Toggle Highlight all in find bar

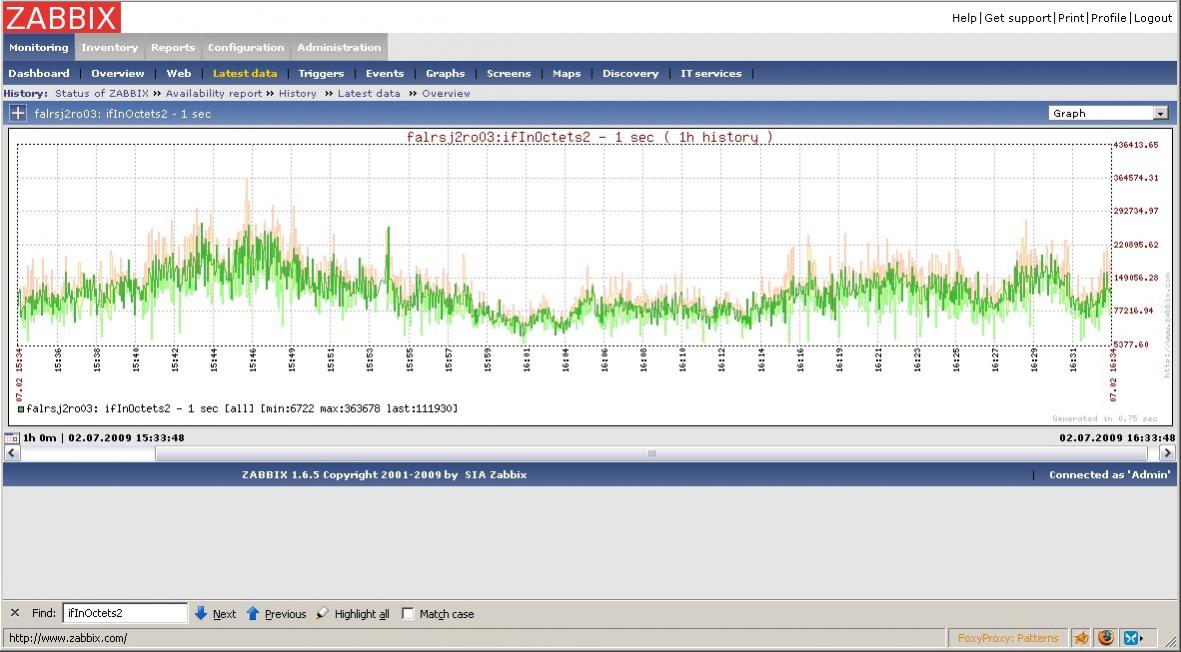(352, 614)
